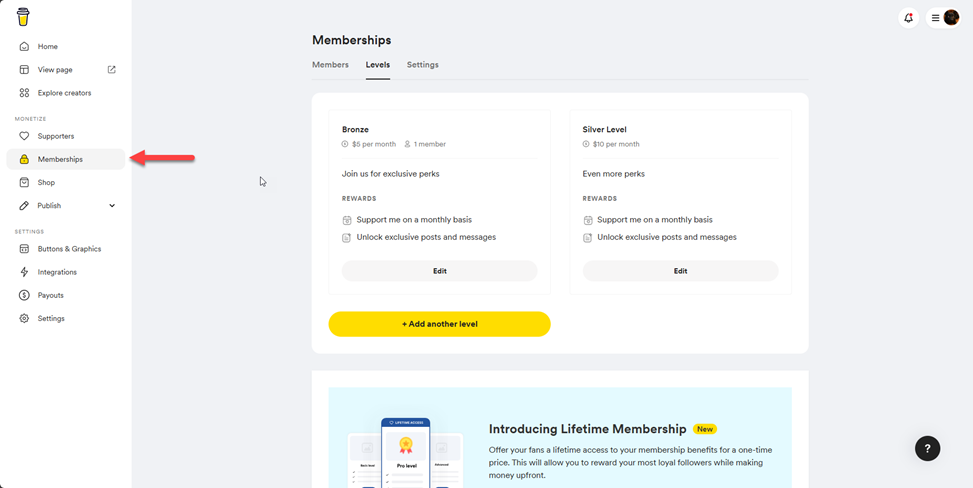
Task: Click the Lifetime Membership promo illustration
Action: [405, 452]
